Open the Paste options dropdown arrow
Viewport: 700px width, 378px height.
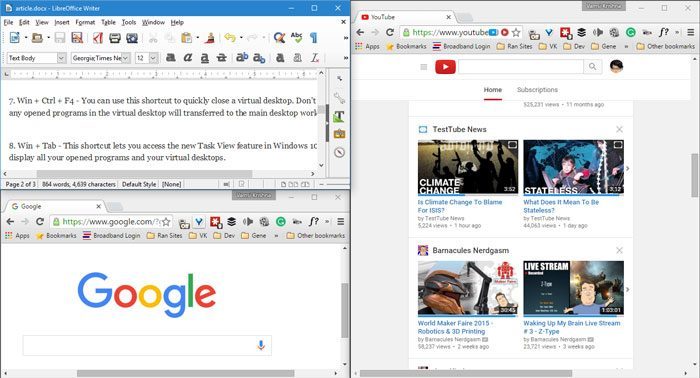pyautogui.click(x=197, y=38)
